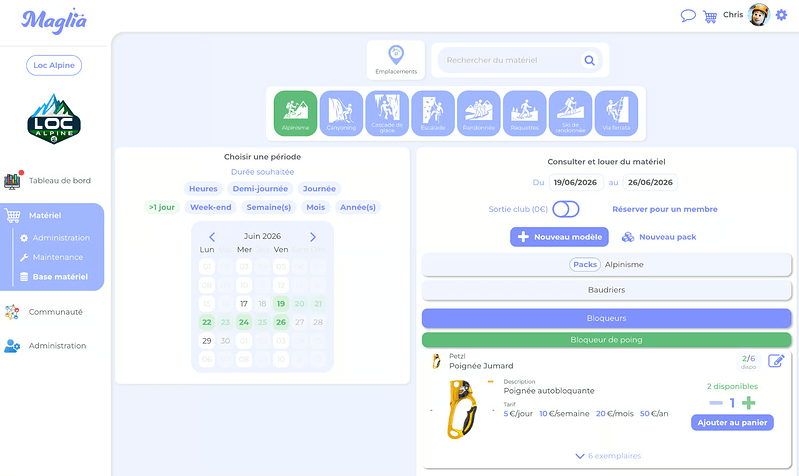The width and height of the screenshot is (799, 476).
Task: Click Réserver pour un membre link
Action: pyautogui.click(x=664, y=209)
